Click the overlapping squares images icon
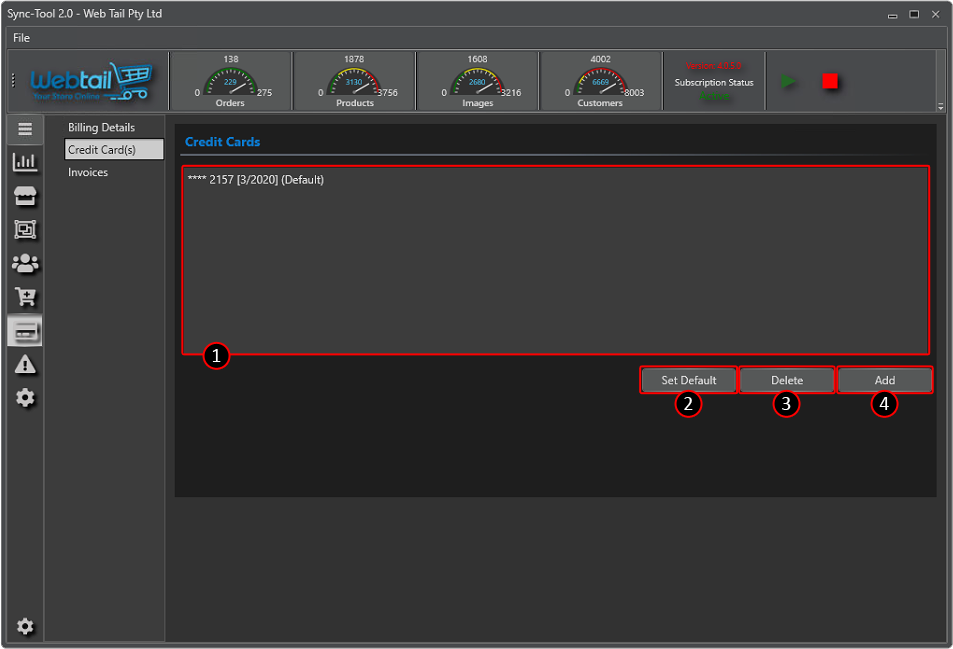 click(25, 229)
